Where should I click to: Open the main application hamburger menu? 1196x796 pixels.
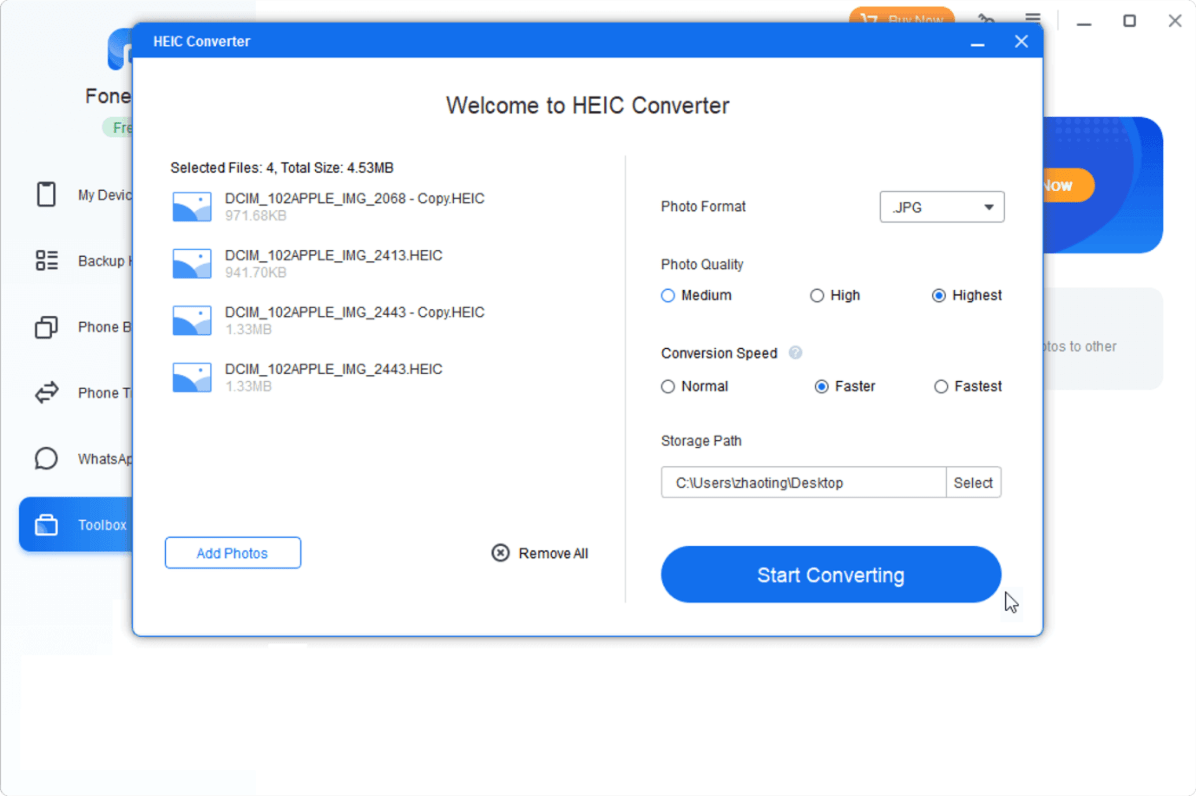coord(1032,18)
